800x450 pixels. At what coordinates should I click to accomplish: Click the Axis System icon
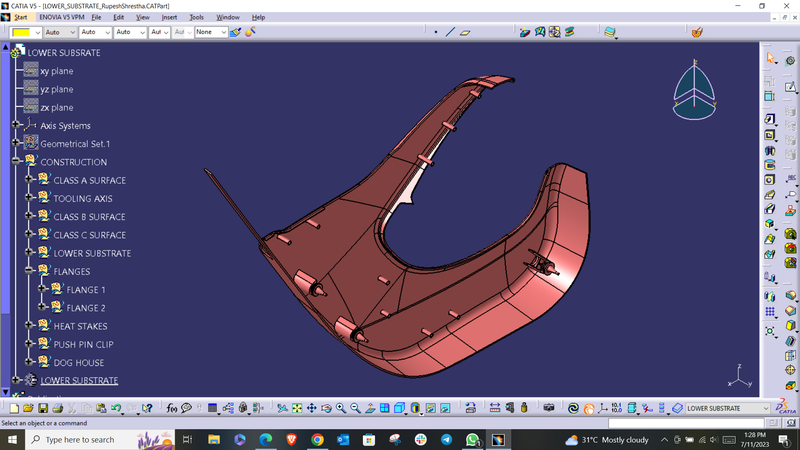coord(603,408)
